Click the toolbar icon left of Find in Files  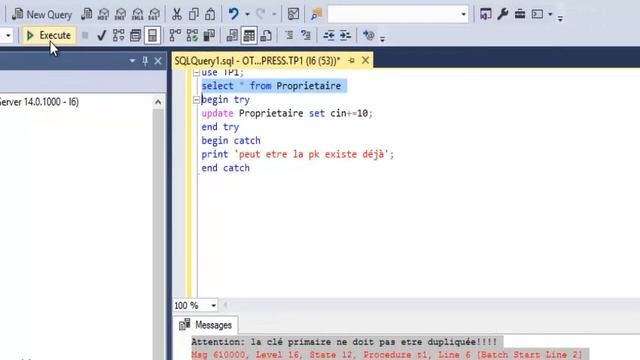(x=293, y=14)
